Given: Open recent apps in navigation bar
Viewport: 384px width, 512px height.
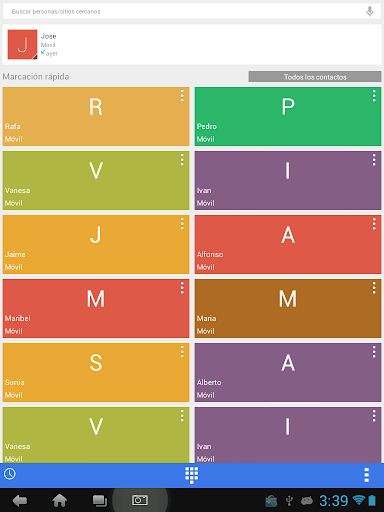Looking at the screenshot, I should click(100, 500).
